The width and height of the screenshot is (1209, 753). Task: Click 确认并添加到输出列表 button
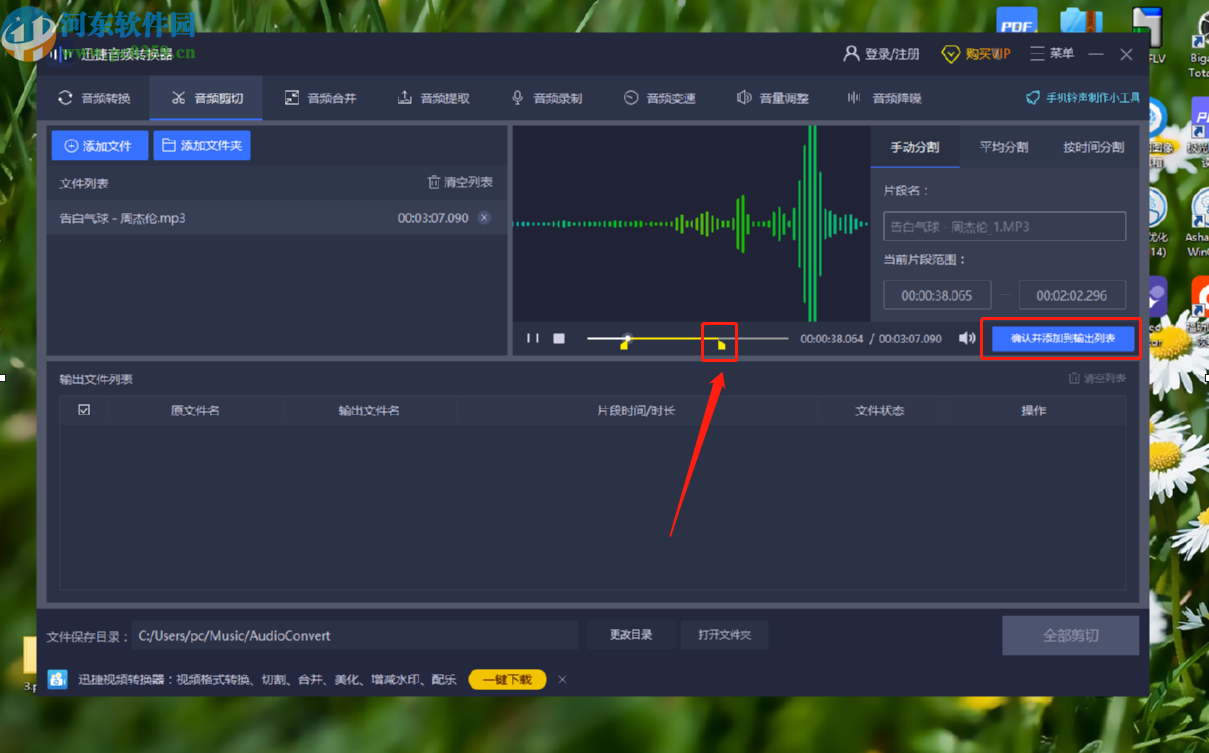[x=1063, y=339]
